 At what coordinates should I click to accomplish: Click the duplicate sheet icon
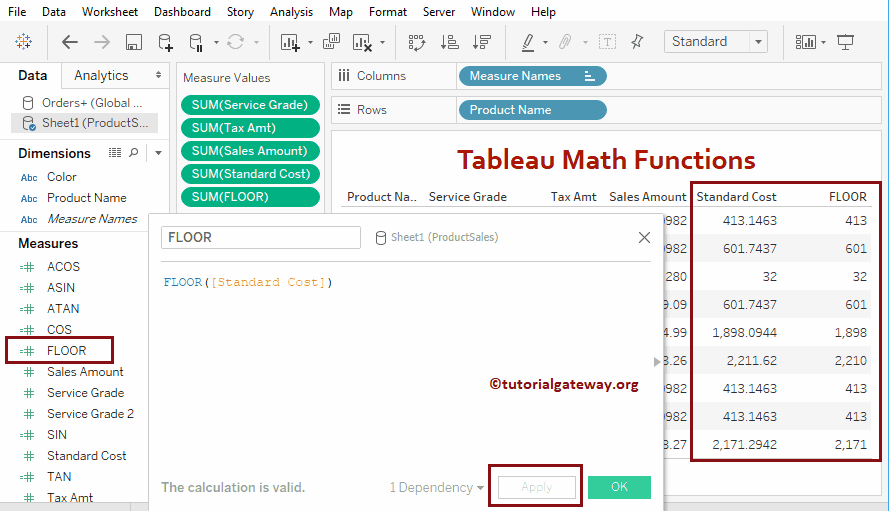tap(331, 41)
